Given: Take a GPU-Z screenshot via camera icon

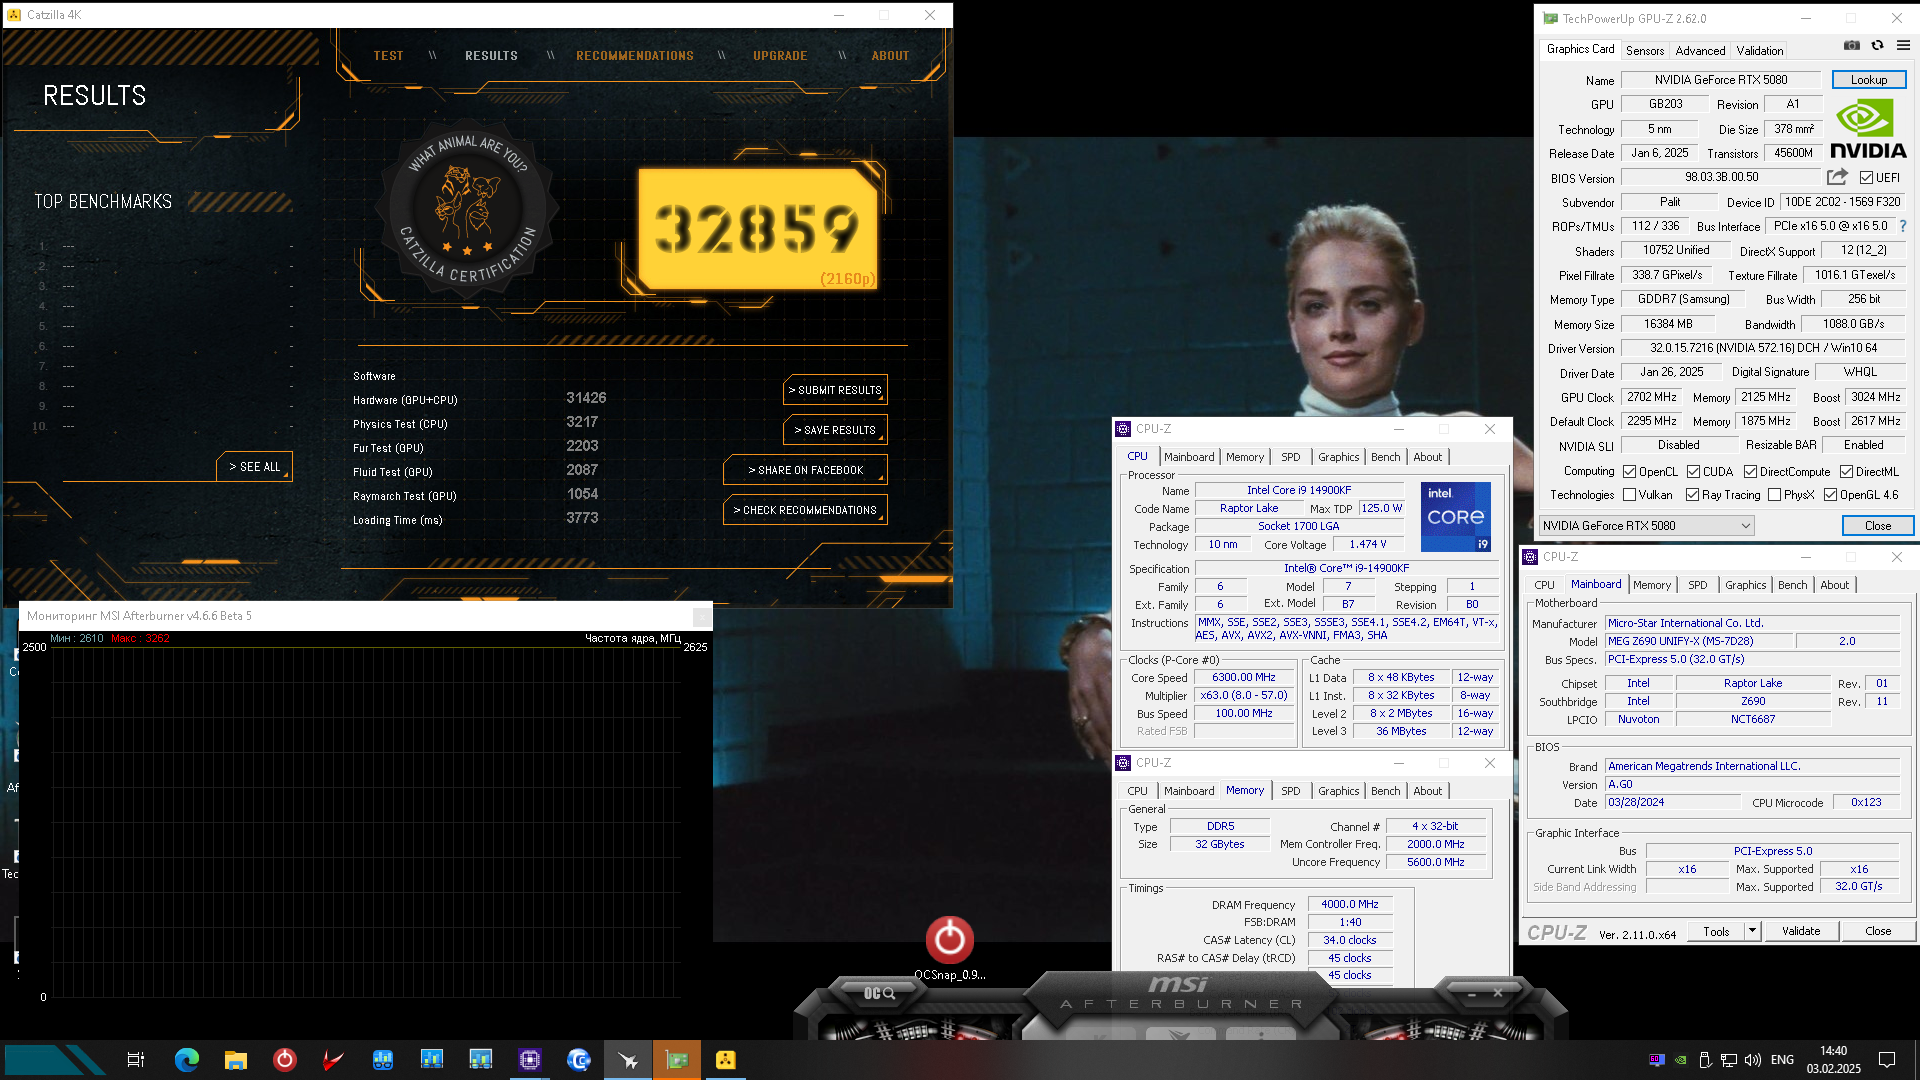Looking at the screenshot, I should (x=1852, y=45).
